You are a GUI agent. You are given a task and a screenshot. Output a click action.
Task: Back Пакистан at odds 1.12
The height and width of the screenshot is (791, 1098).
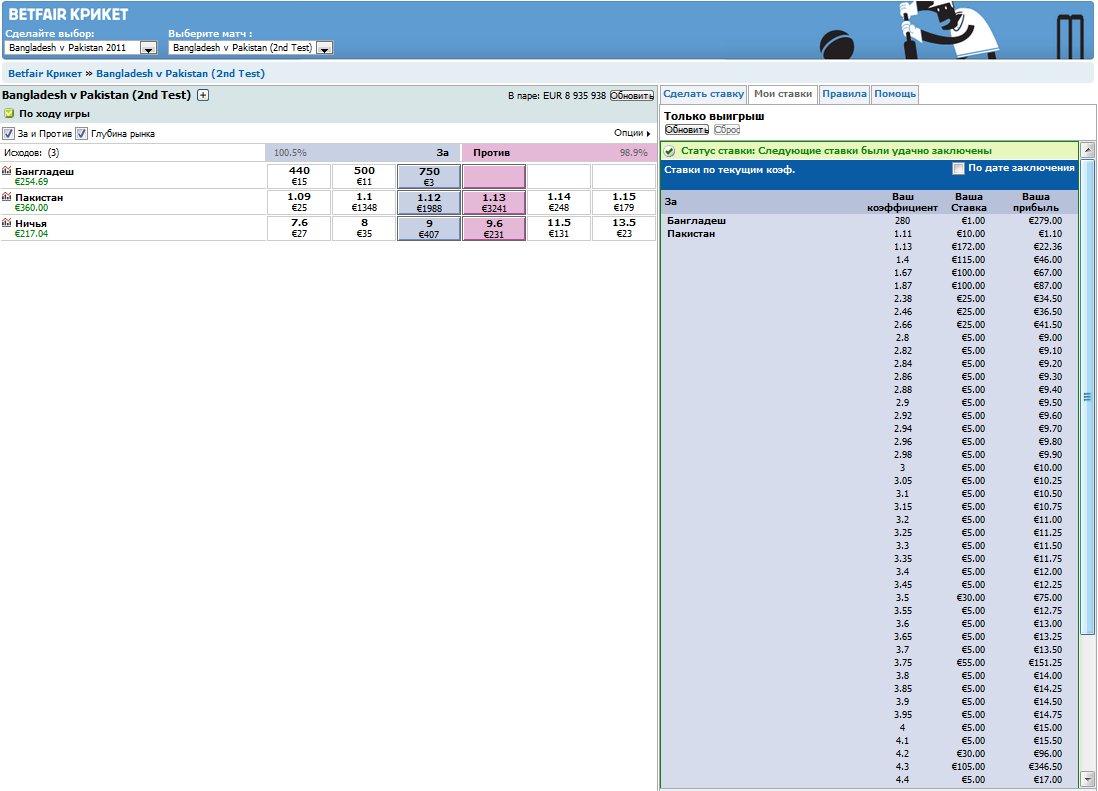pyautogui.click(x=429, y=202)
